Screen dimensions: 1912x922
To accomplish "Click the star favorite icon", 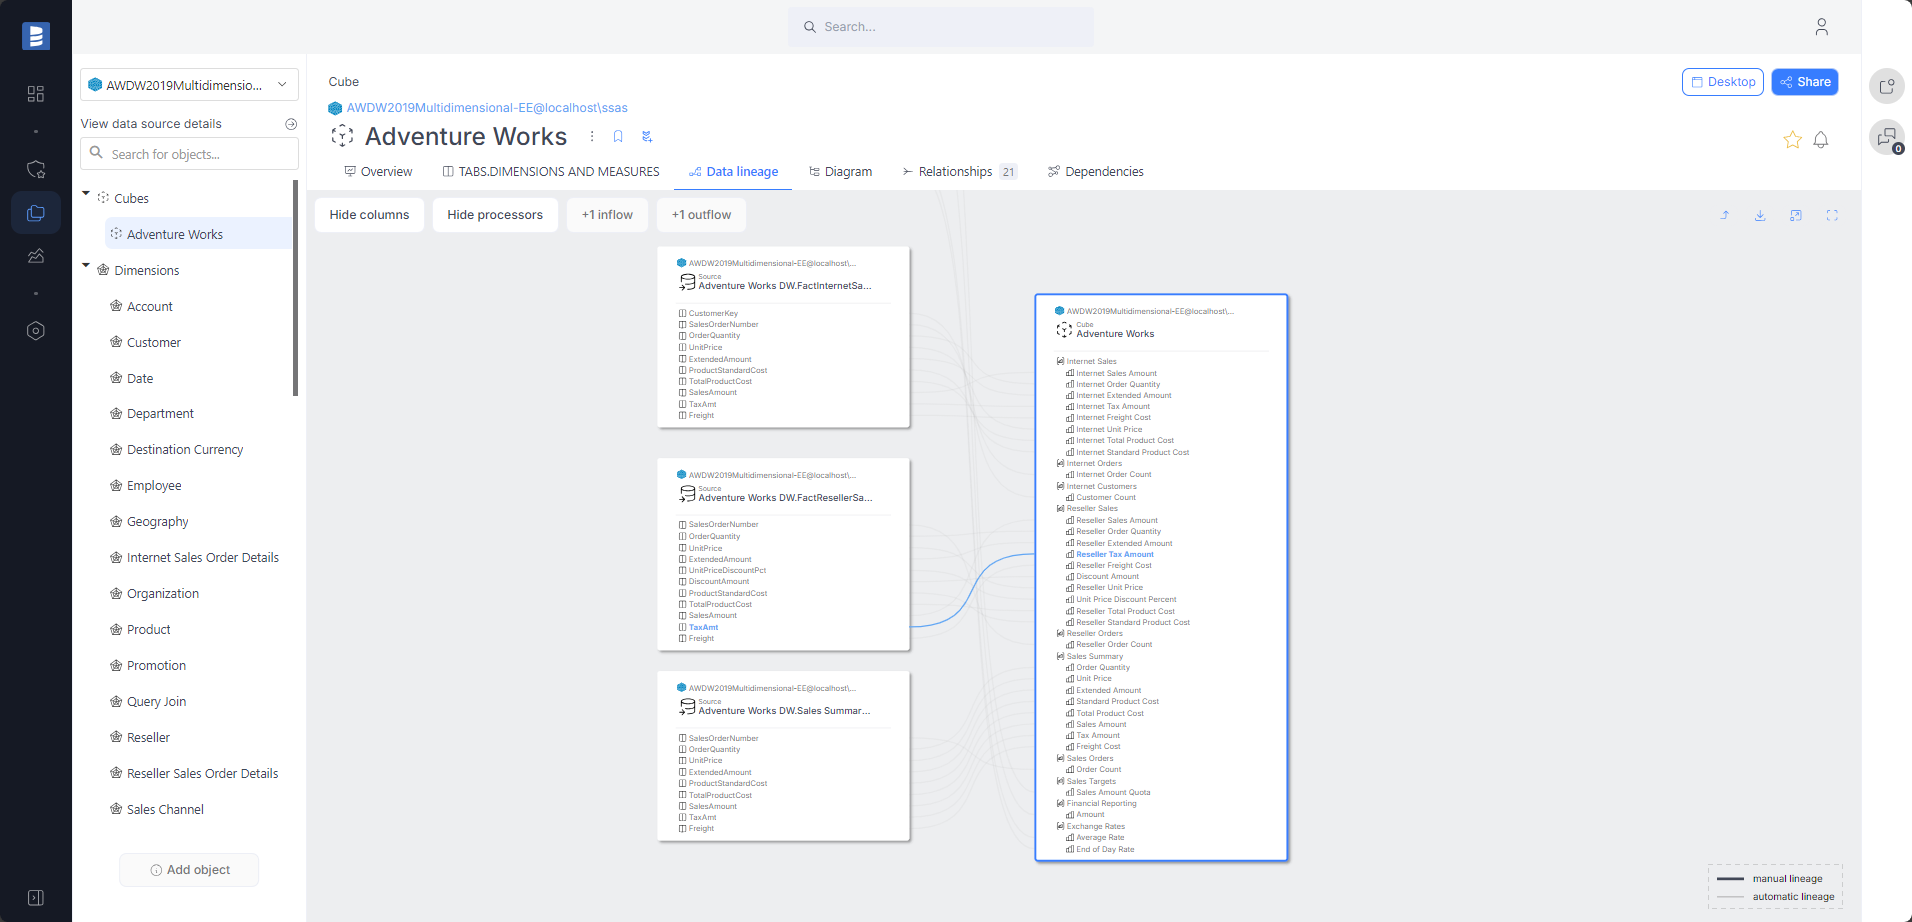I will tap(1792, 140).
